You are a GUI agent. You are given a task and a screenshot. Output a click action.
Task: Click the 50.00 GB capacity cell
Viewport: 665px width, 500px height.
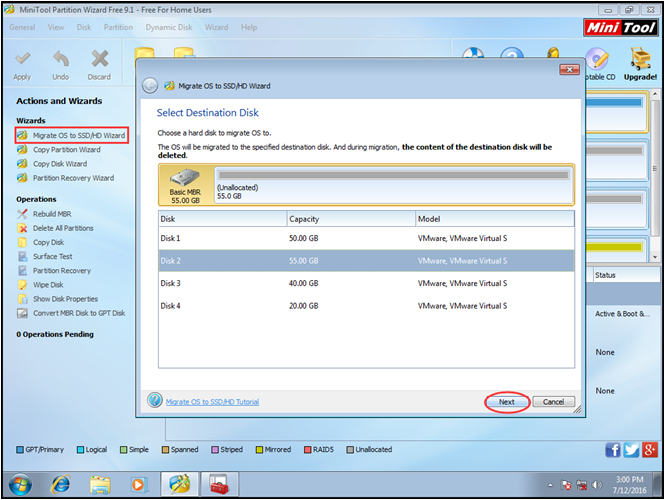304,238
